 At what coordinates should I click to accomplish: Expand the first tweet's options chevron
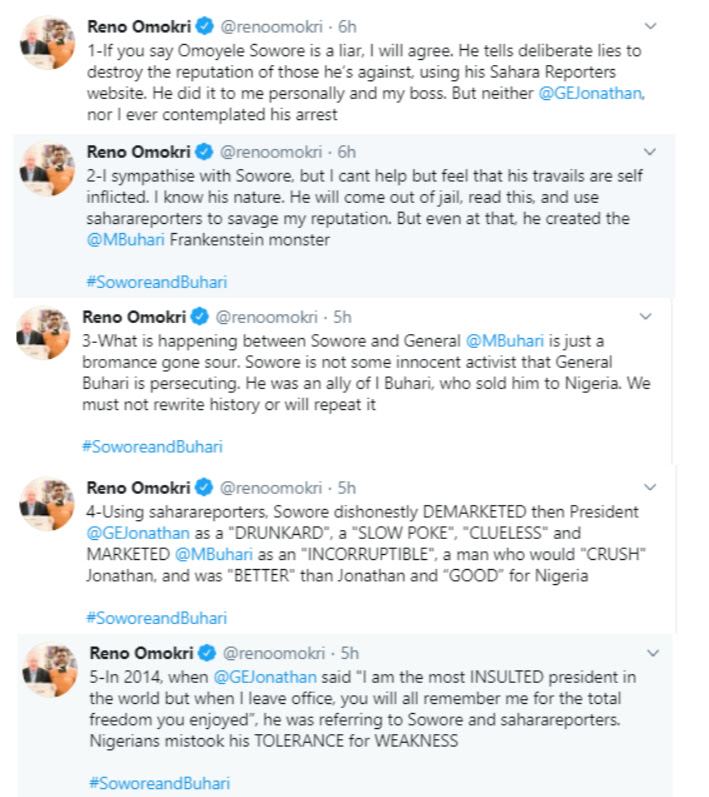tap(650, 26)
